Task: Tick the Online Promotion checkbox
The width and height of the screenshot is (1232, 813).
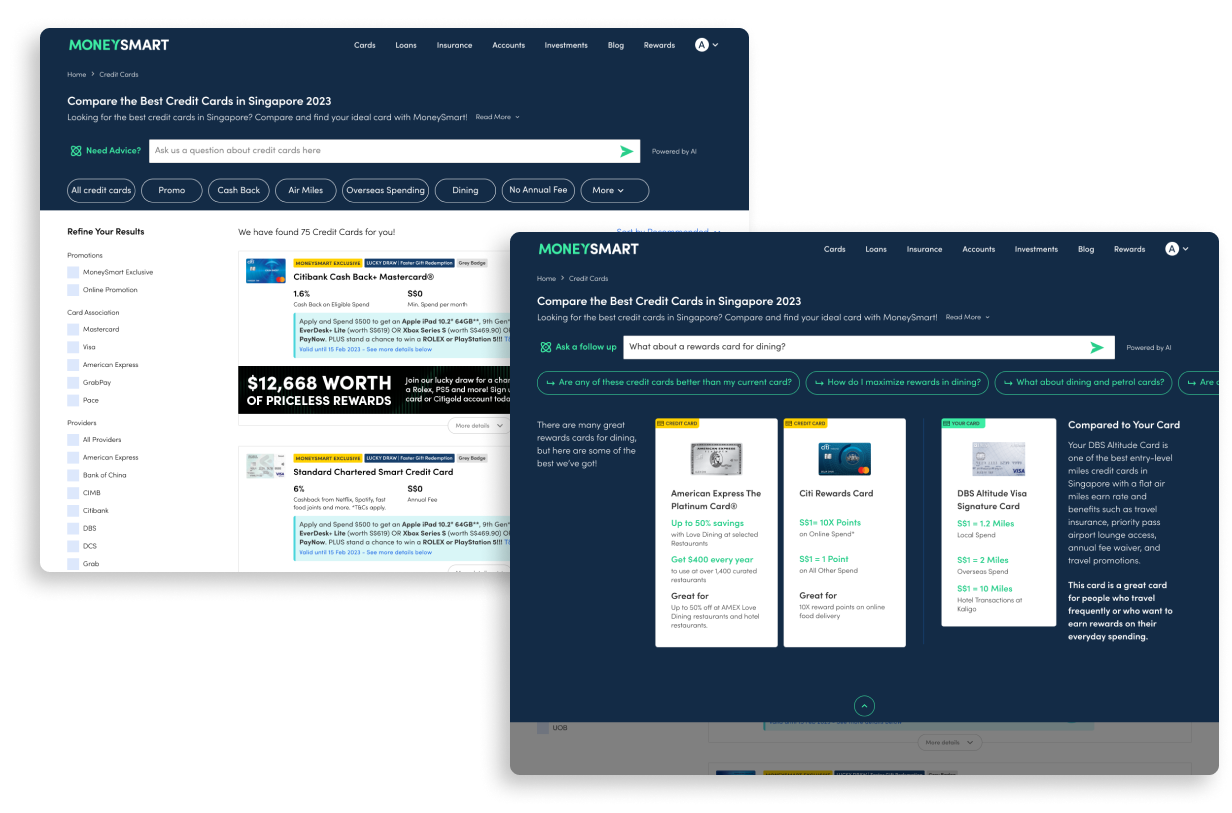Action: click(x=73, y=290)
